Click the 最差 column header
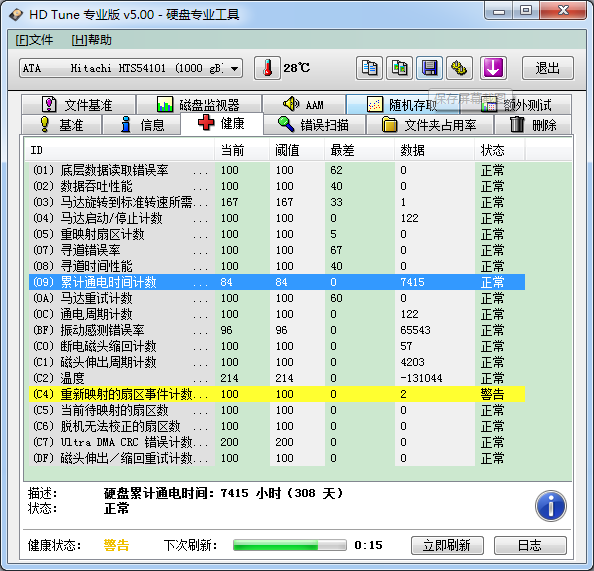Image resolution: width=594 pixels, height=571 pixels. (360, 150)
